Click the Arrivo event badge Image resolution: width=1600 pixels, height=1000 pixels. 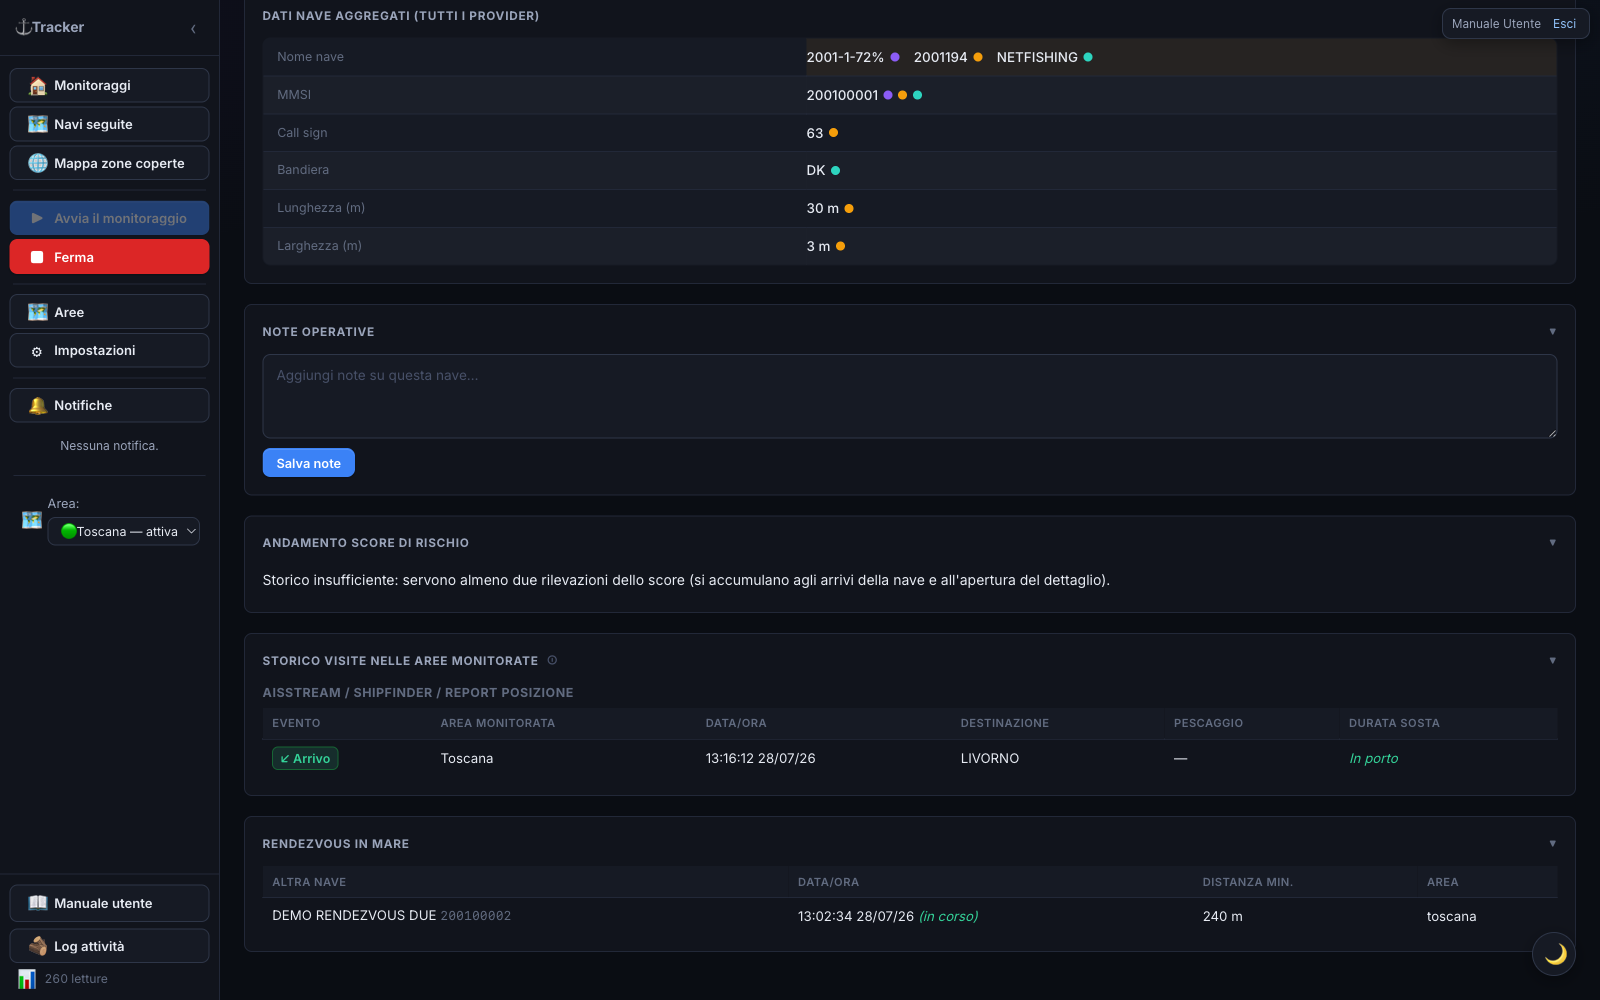point(305,759)
